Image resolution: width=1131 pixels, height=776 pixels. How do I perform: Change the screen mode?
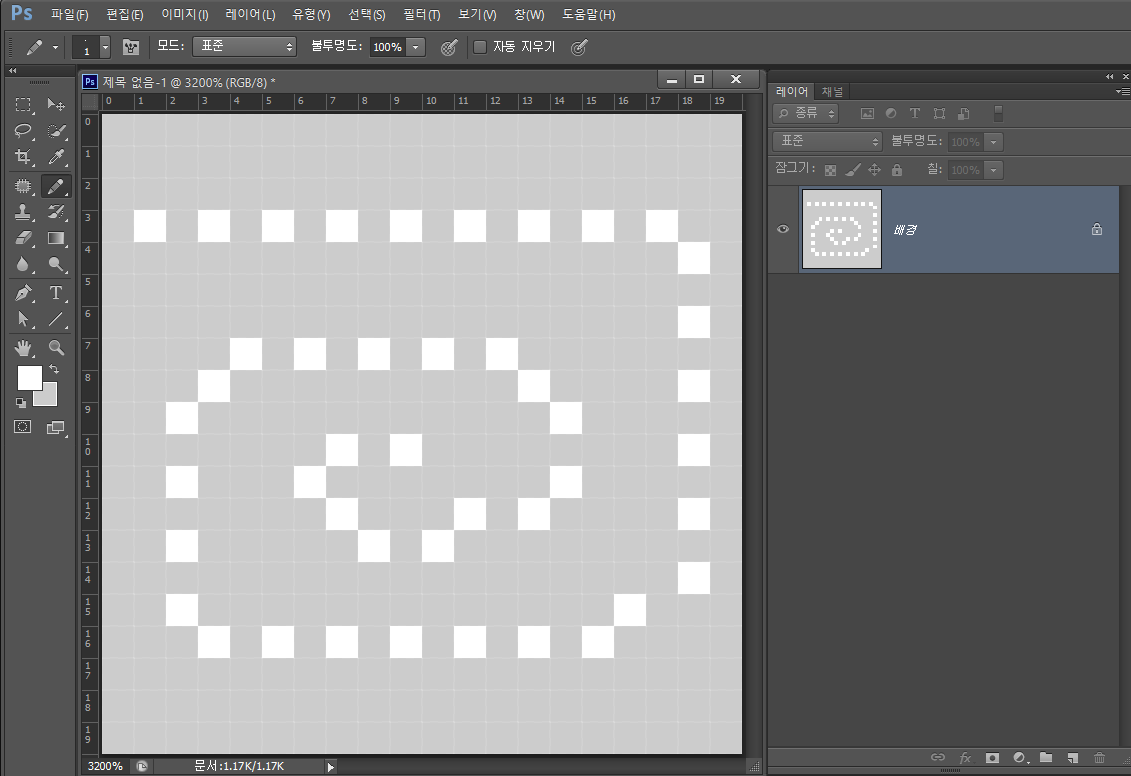56,427
